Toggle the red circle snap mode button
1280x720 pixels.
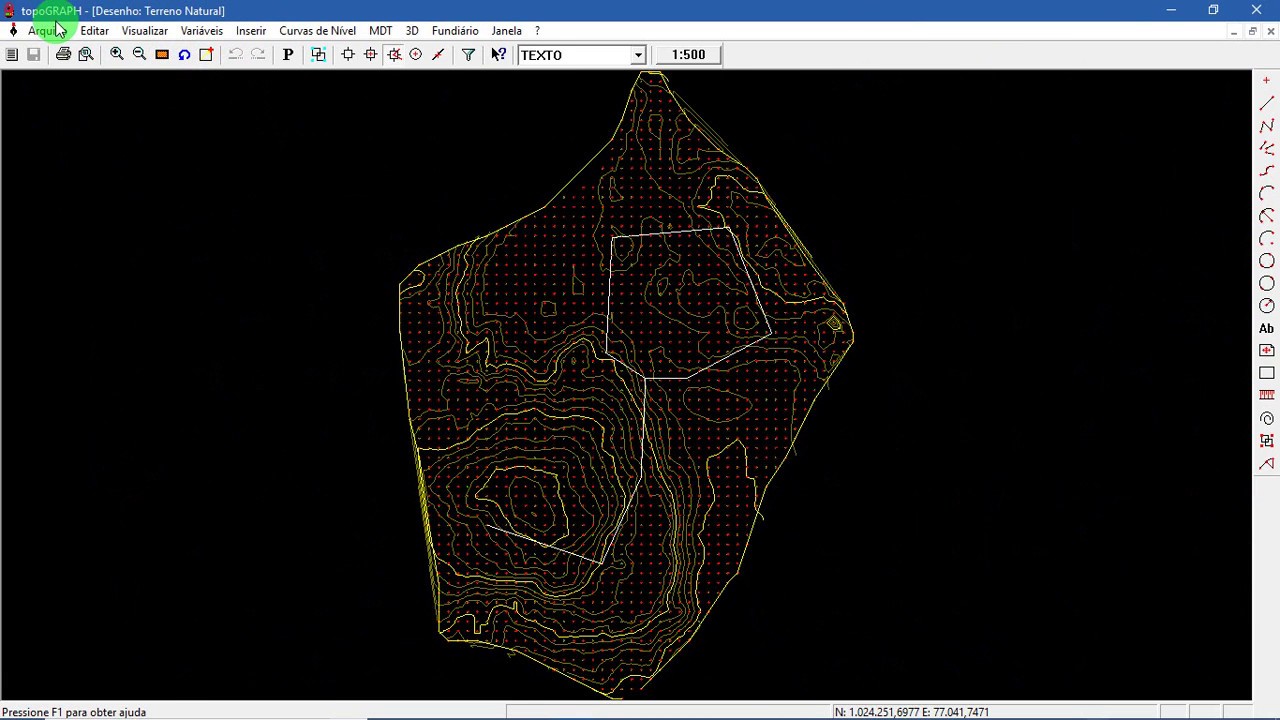(x=416, y=55)
